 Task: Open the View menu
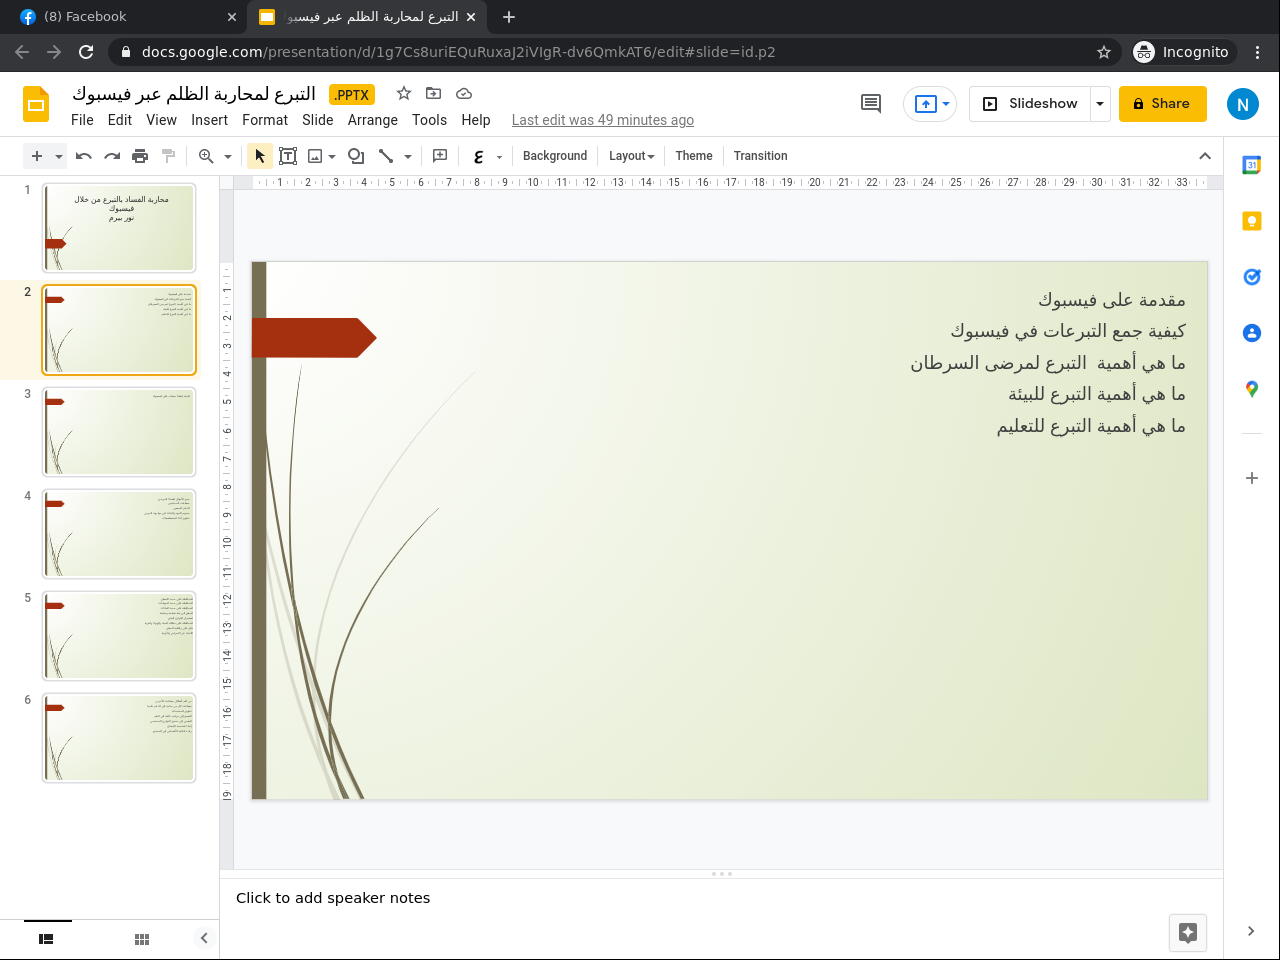[161, 120]
